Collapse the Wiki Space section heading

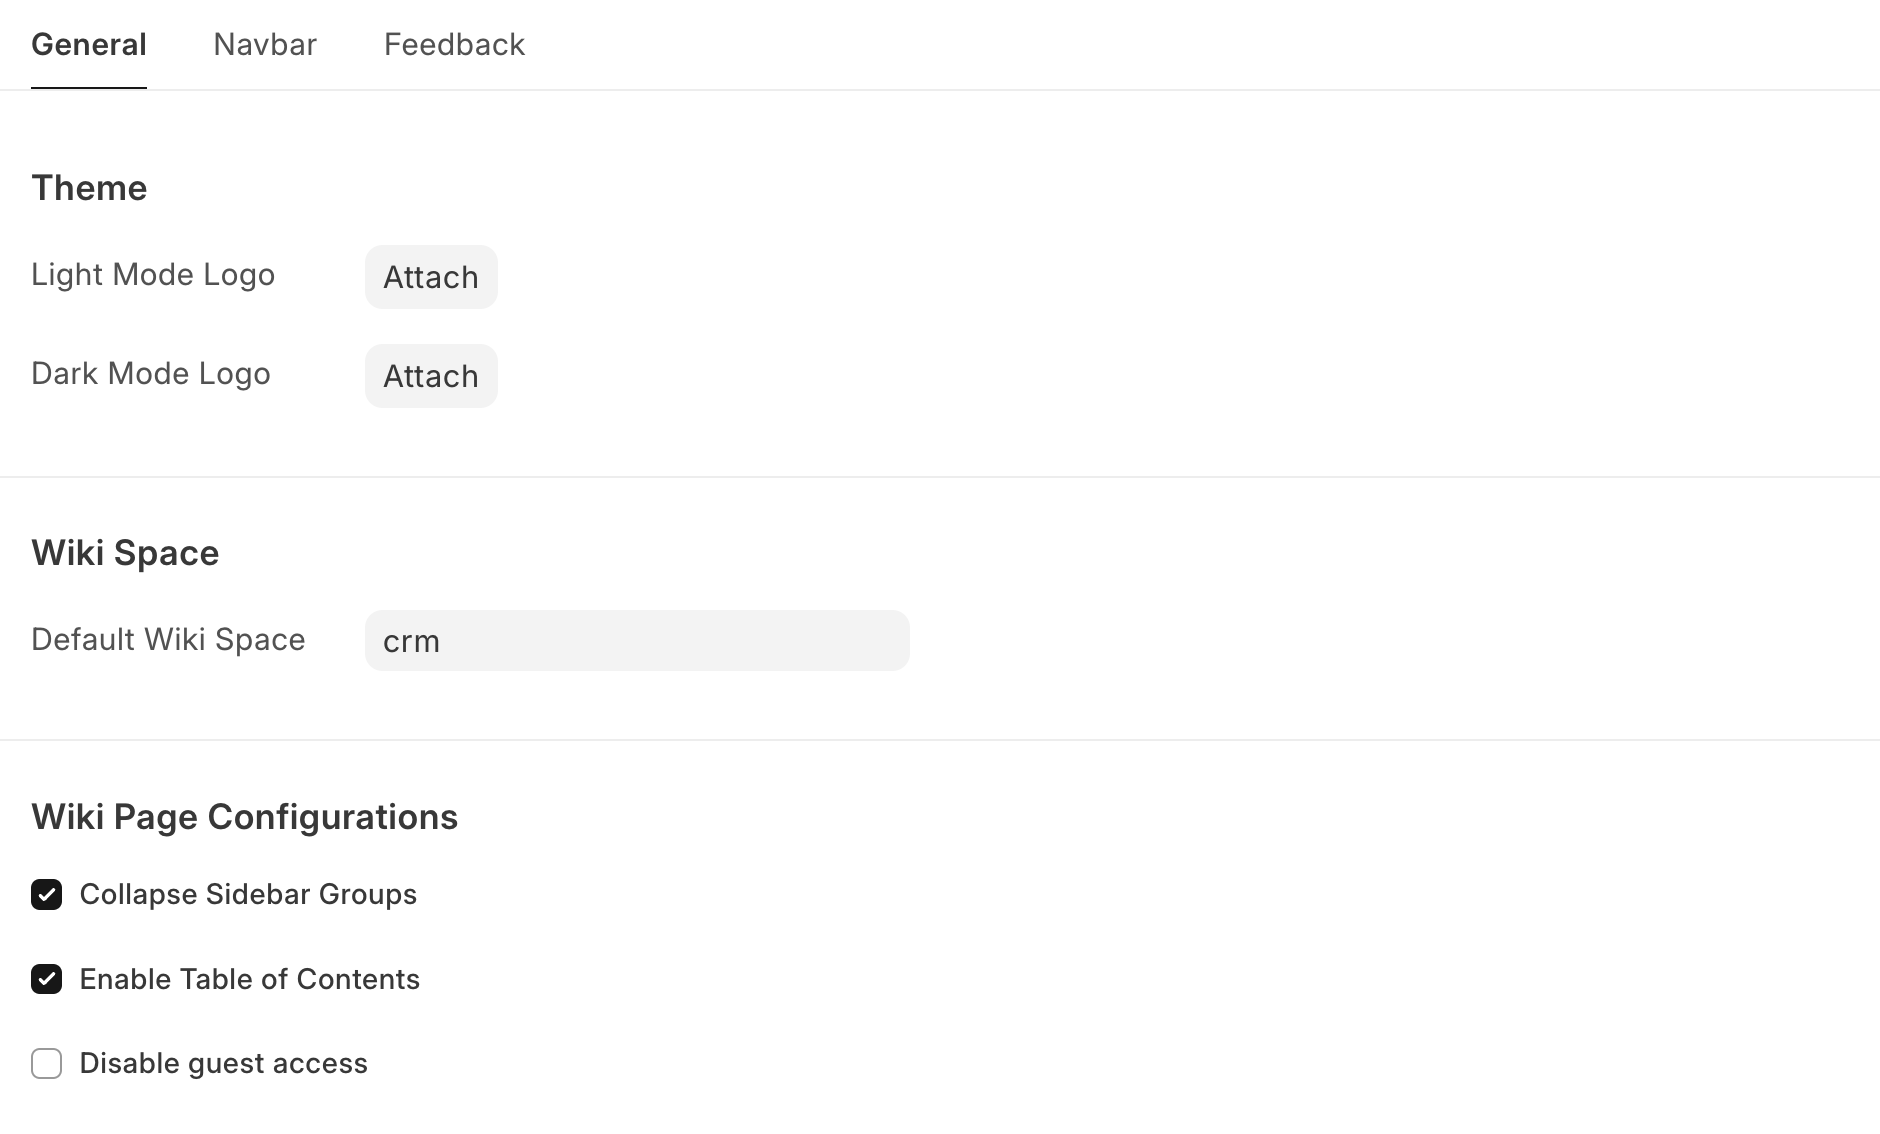pos(125,553)
